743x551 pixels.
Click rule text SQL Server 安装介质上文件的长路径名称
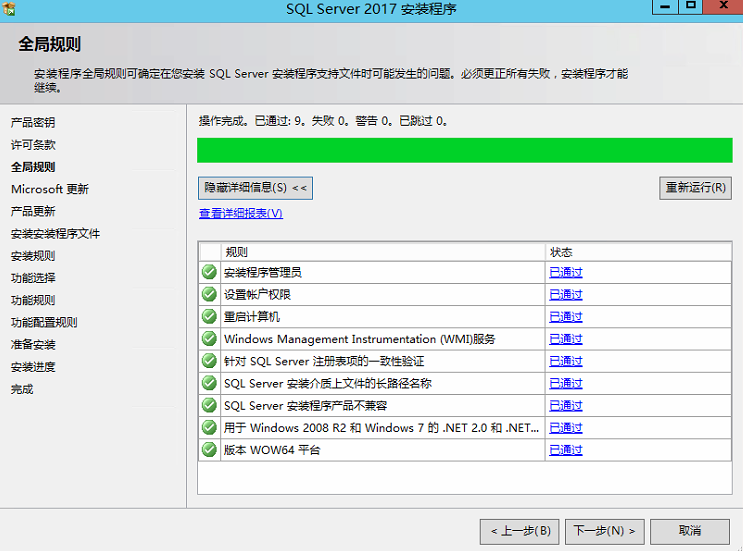pyautogui.click(x=327, y=383)
